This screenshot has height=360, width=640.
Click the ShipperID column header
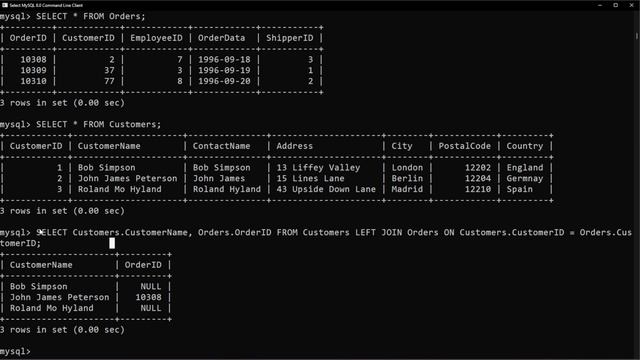point(290,38)
